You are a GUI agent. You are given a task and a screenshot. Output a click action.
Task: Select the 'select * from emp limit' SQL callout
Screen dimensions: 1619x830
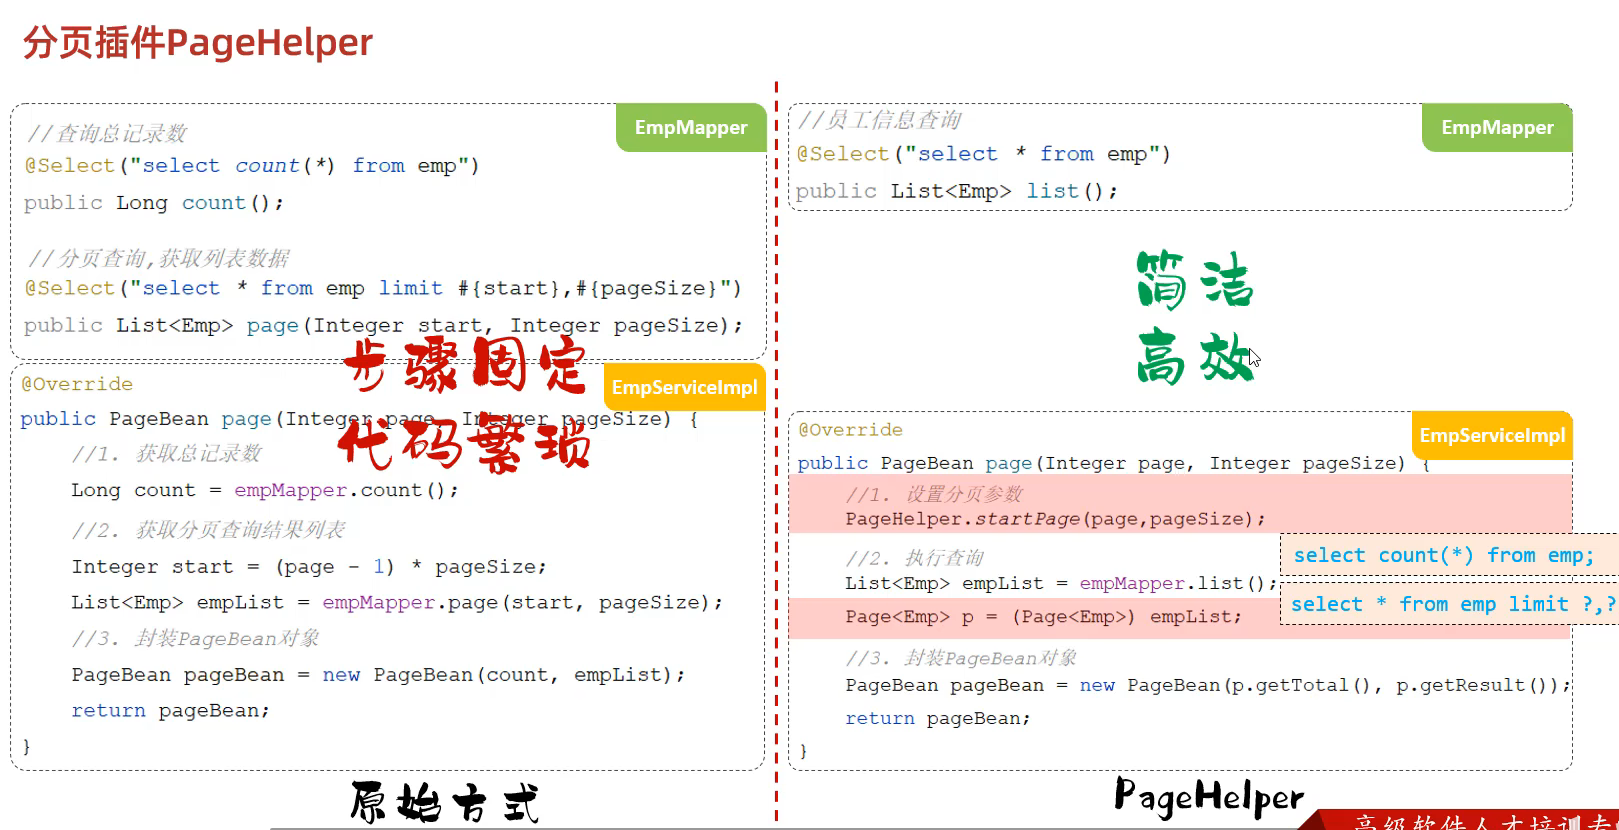coord(1450,604)
